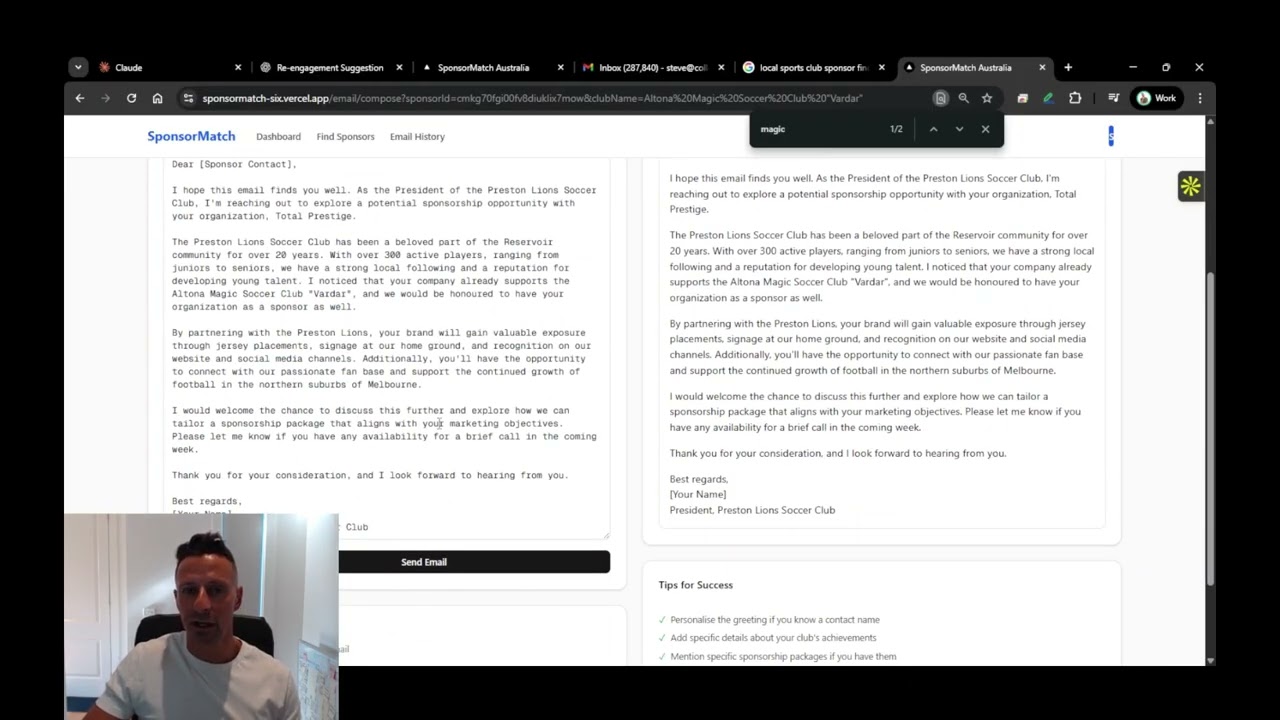
Task: Click '[Your Name]' placeholder in preview
Action: [697, 494]
